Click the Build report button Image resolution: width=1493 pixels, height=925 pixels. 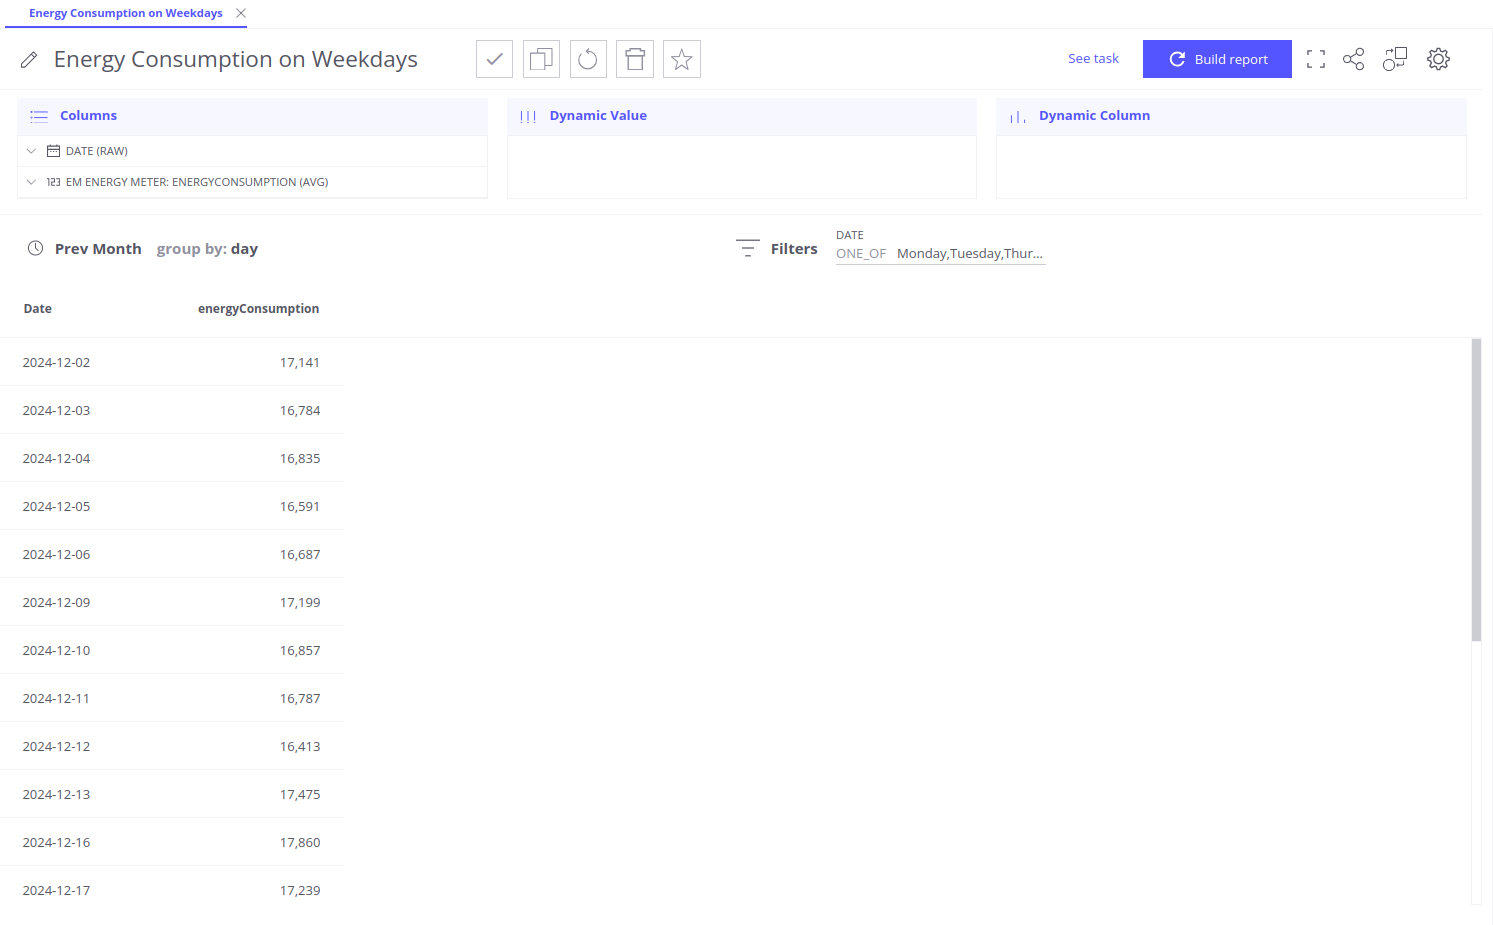point(1217,59)
